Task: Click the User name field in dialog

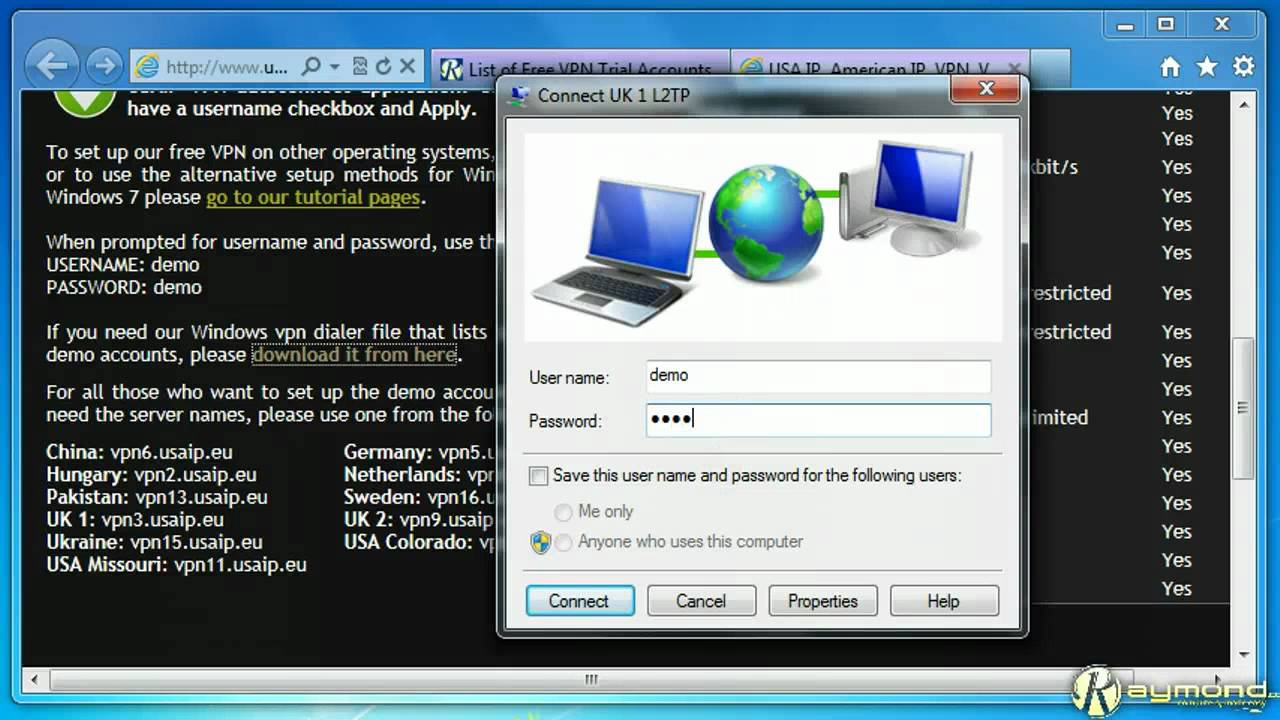Action: (818, 377)
